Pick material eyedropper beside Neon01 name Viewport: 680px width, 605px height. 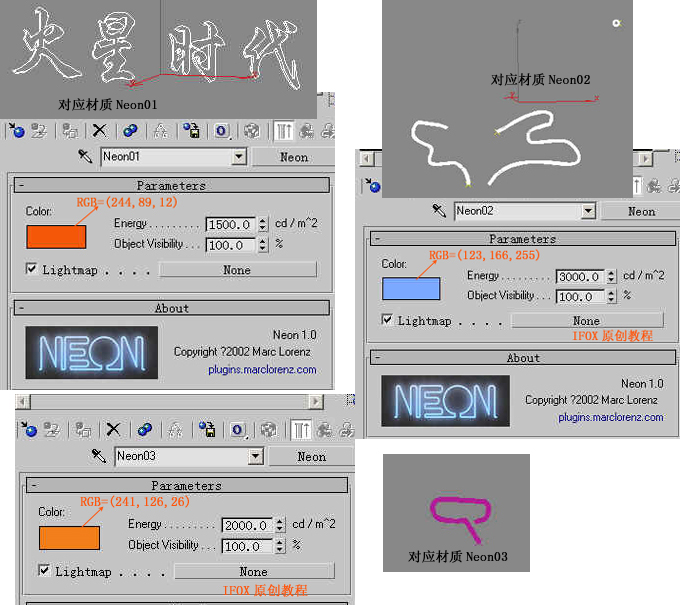[85, 156]
